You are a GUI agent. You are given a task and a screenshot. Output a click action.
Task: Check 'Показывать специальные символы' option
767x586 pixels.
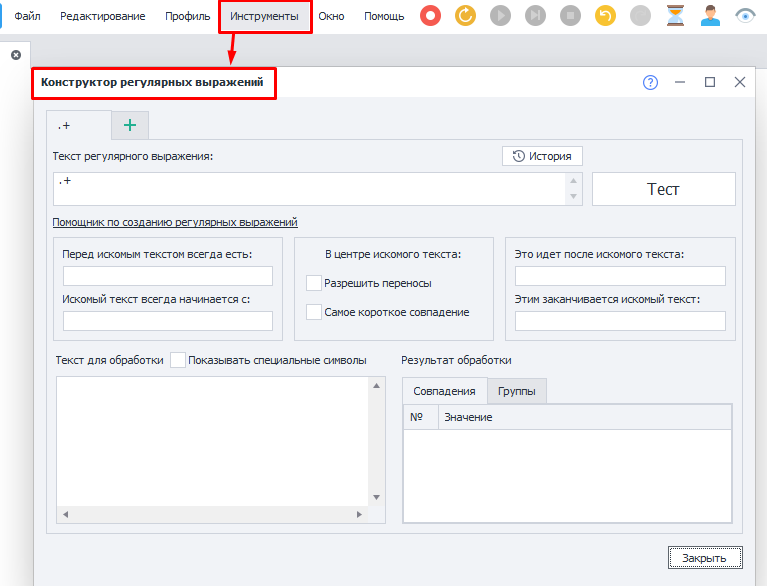coord(178,360)
